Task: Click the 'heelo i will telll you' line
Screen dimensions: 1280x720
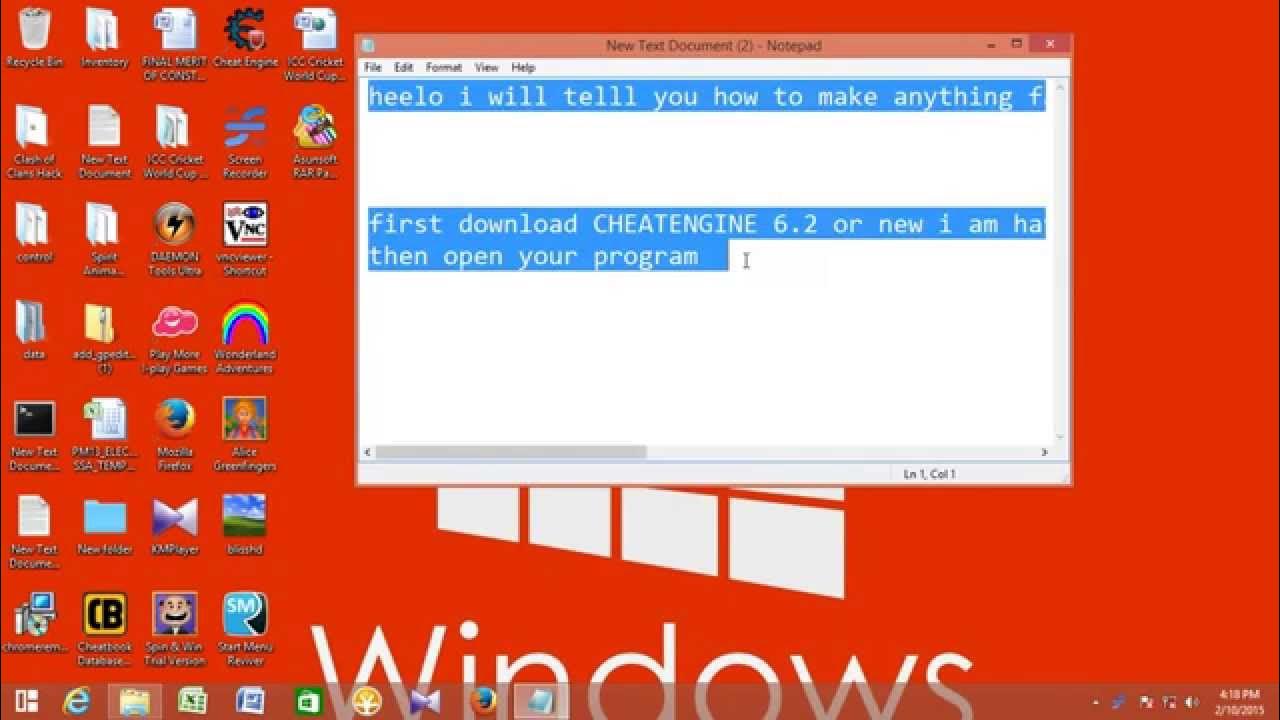Action: (x=707, y=97)
